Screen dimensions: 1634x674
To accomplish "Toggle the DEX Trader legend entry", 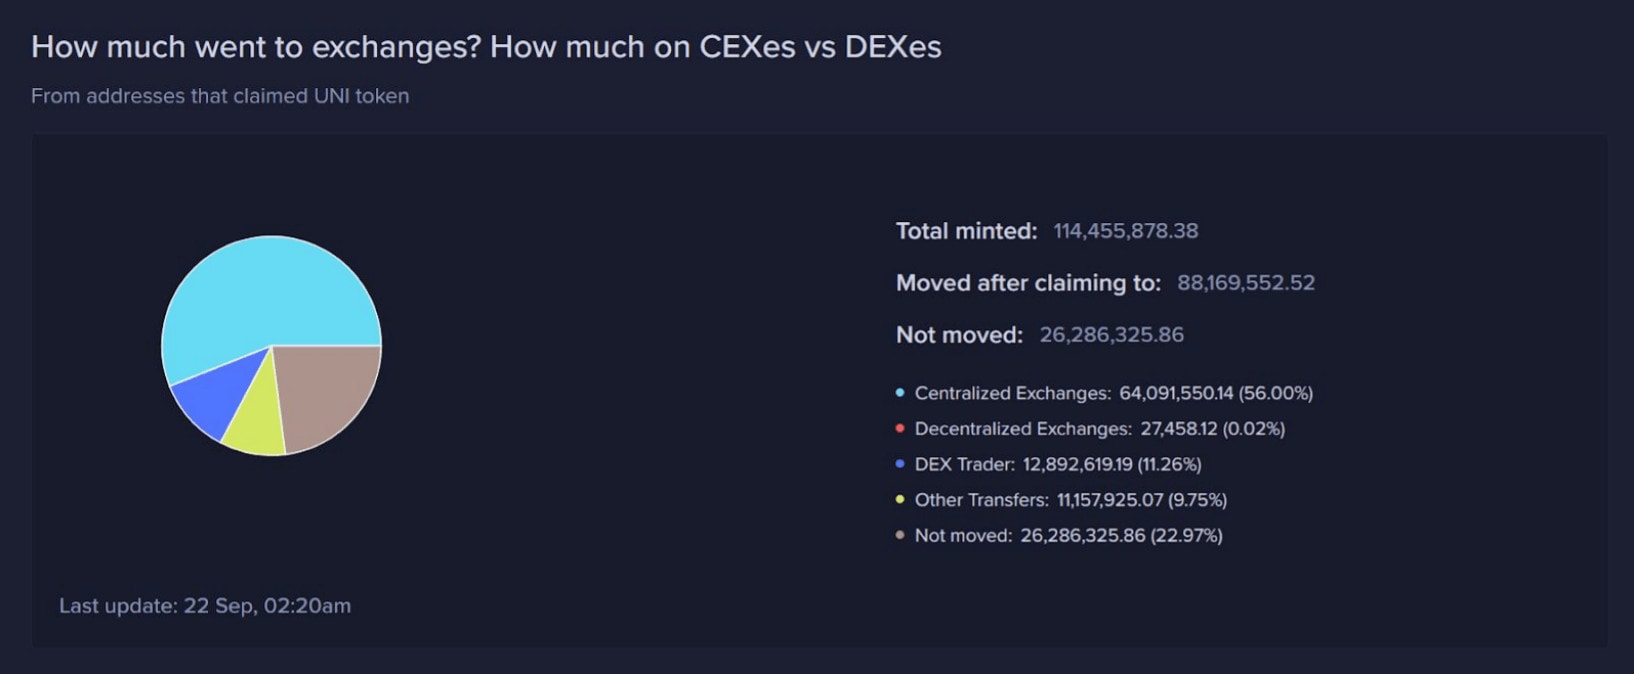I will click(x=1048, y=465).
